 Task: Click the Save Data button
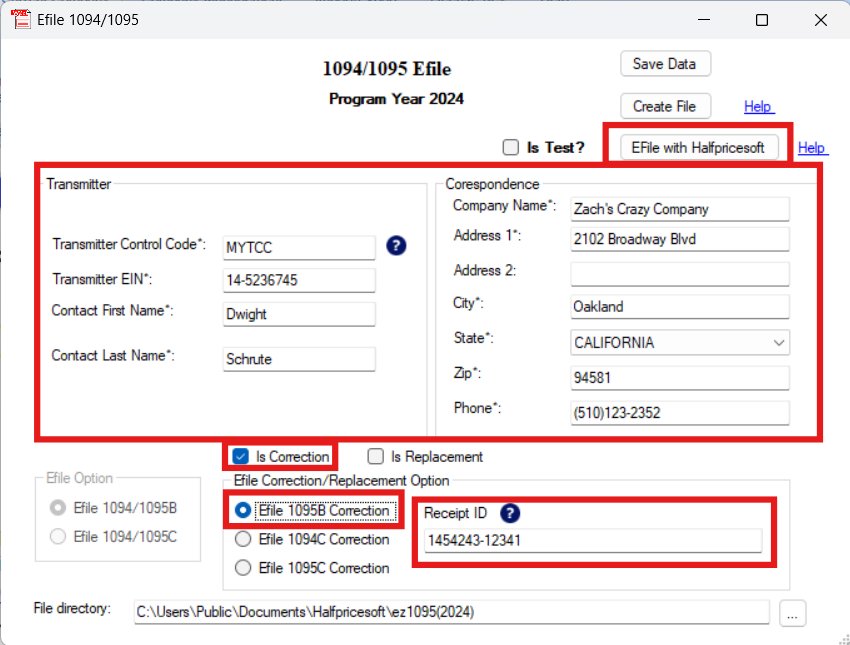664,63
